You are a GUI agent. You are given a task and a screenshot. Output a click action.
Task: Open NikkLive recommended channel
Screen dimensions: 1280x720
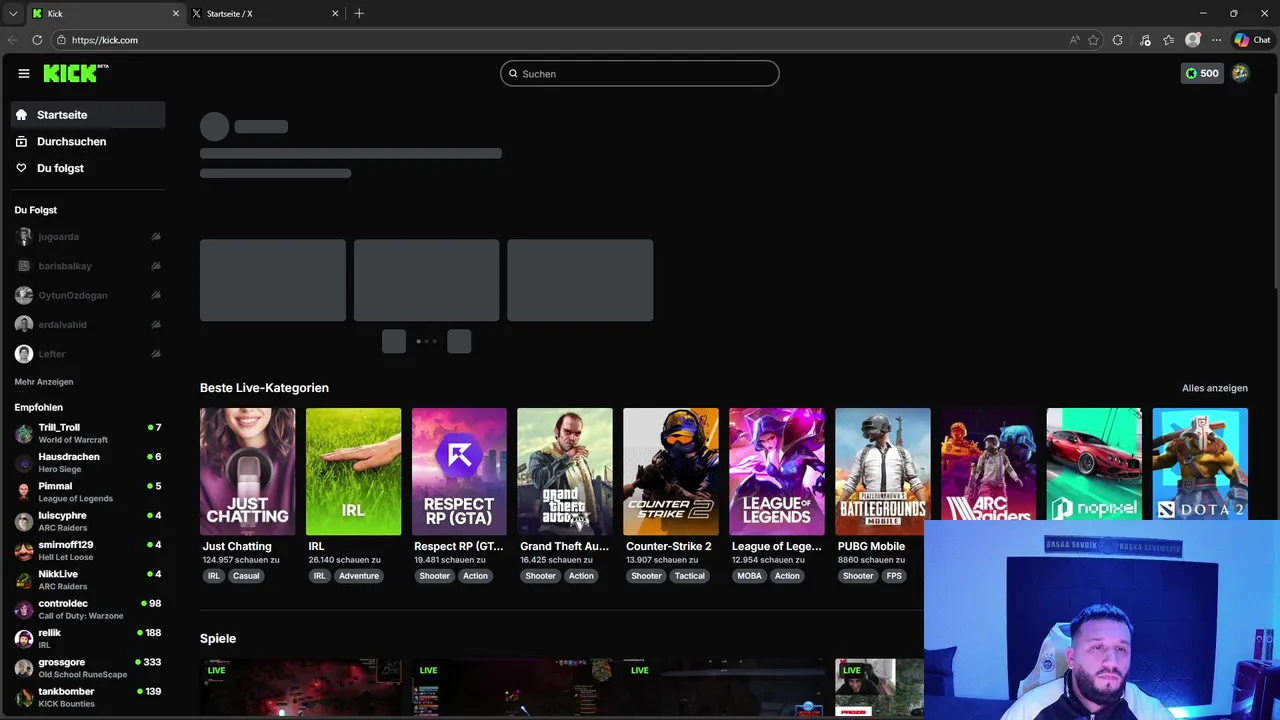click(x=88, y=580)
